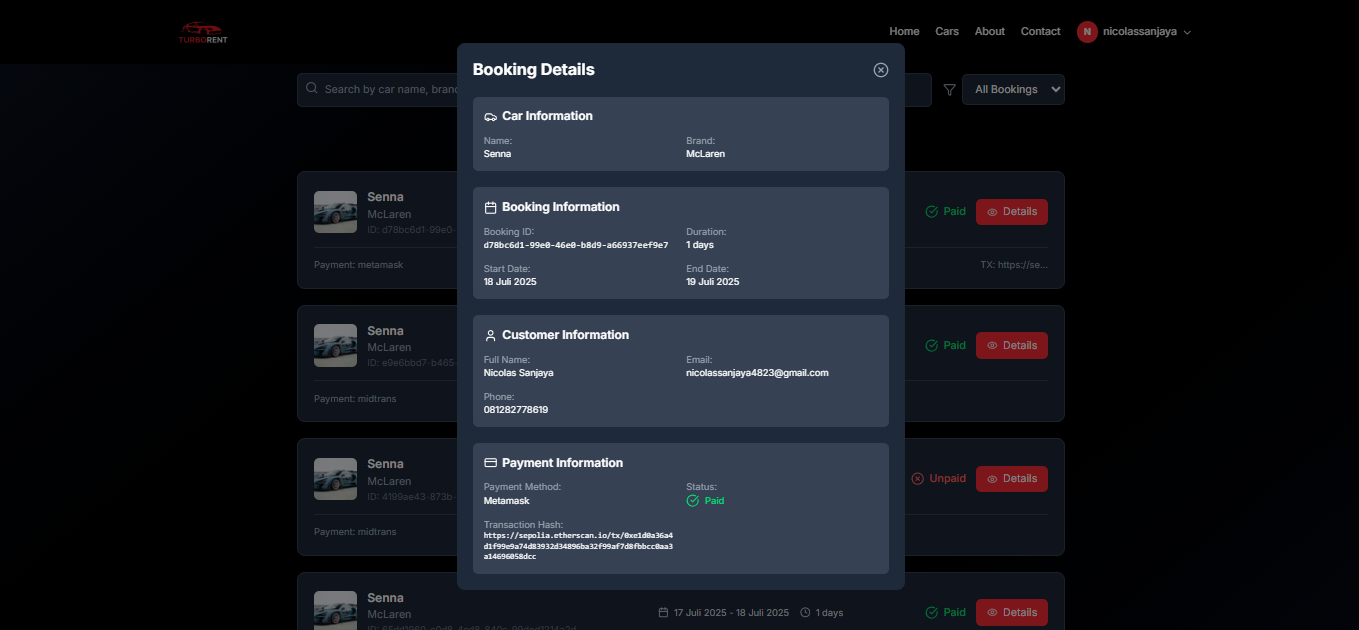This screenshot has width=1359, height=630.
Task: Select the Booking ID value text
Action: (x=576, y=245)
